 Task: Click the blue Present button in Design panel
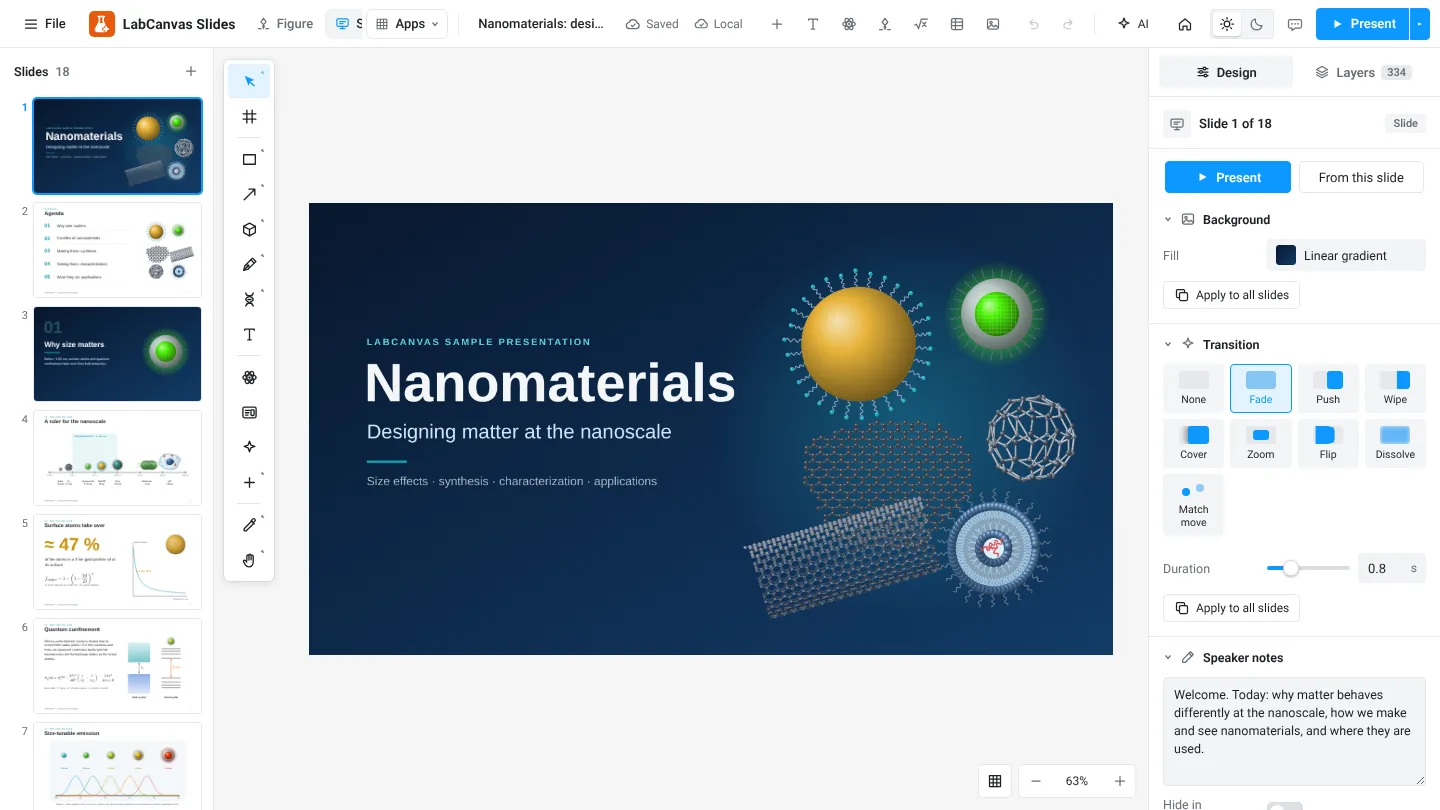tap(1228, 177)
